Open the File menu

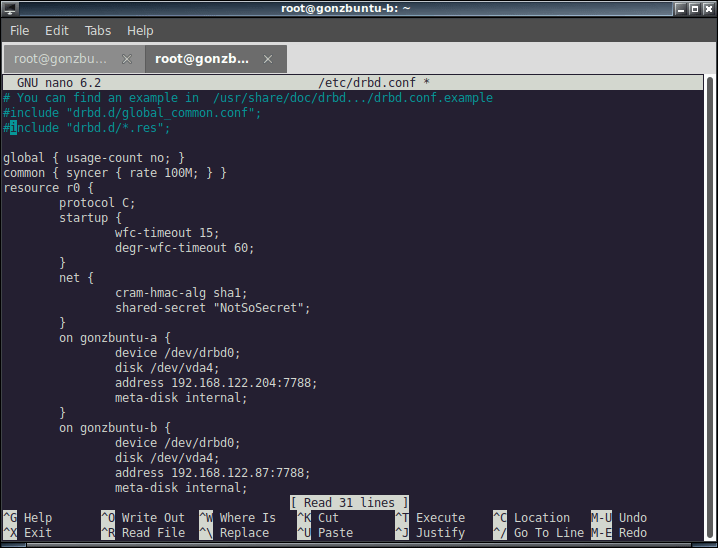coord(19,31)
